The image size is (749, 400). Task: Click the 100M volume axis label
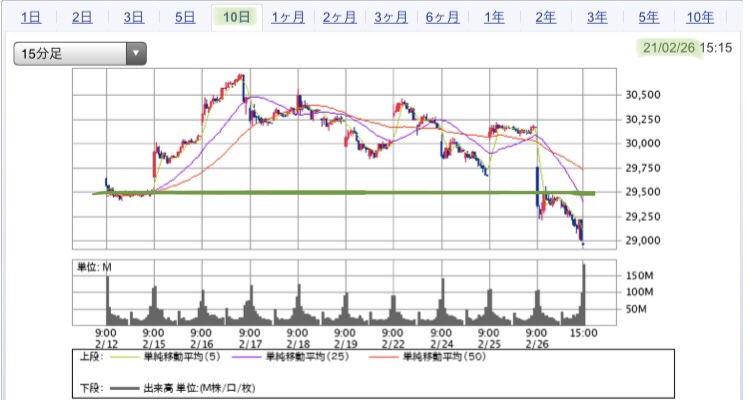click(640, 292)
